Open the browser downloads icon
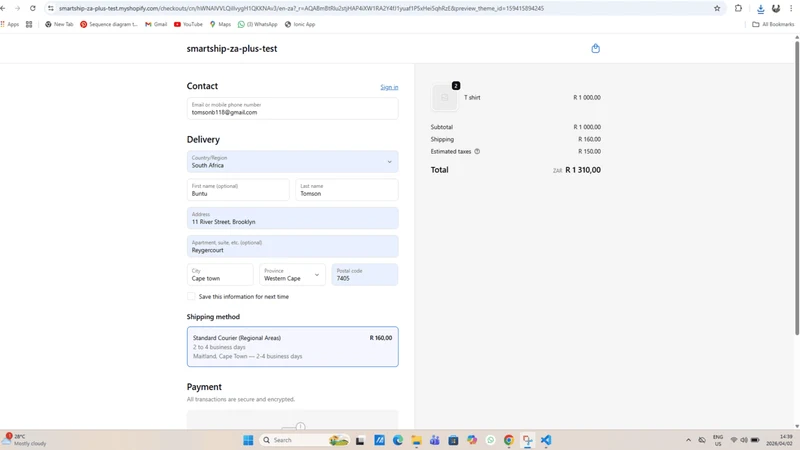Viewport: 800px width, 450px height. [760, 9]
